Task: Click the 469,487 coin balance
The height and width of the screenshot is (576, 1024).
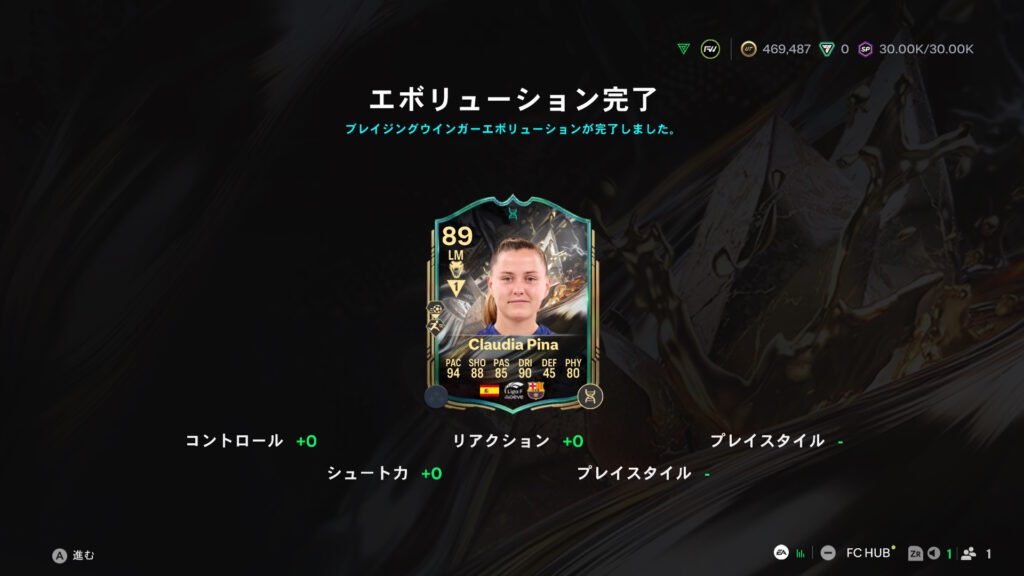Action: [x=786, y=49]
